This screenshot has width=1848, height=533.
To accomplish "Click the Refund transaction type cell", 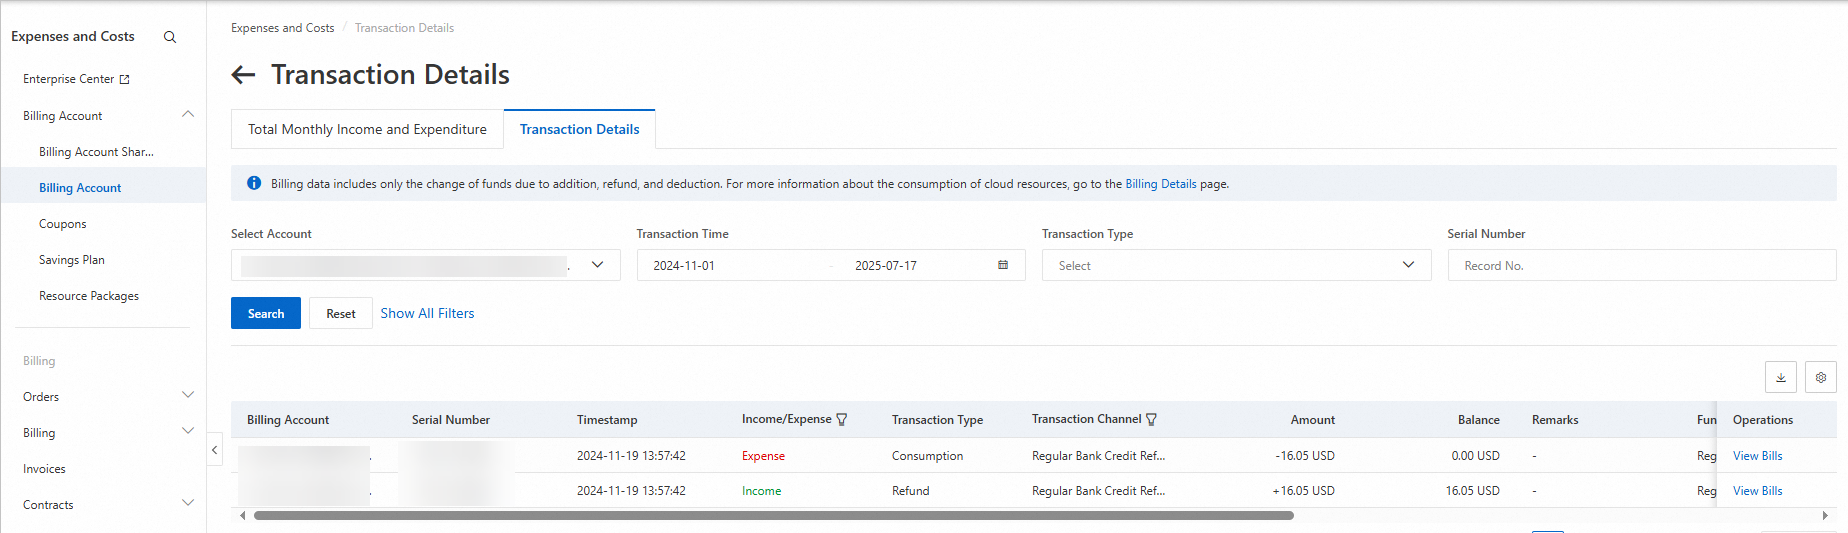I will click(910, 491).
